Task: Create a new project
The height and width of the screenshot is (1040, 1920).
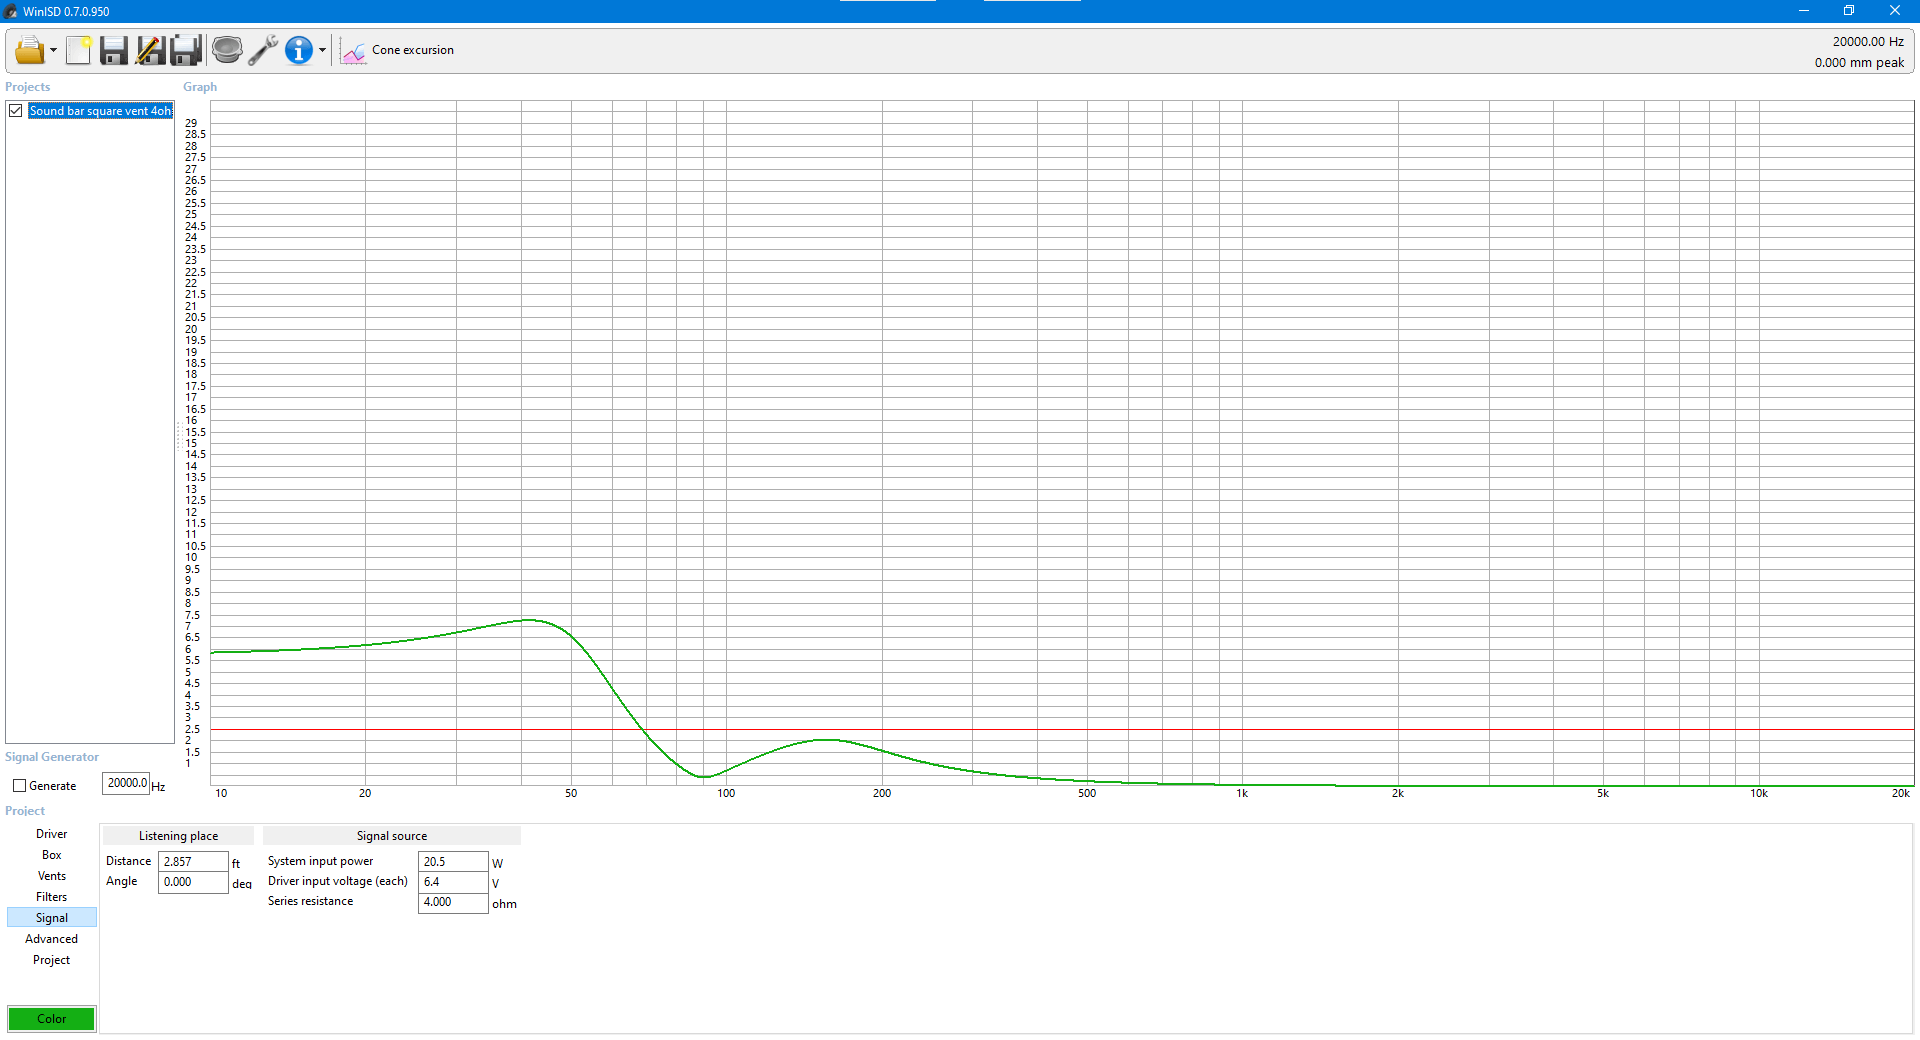Action: [79, 50]
